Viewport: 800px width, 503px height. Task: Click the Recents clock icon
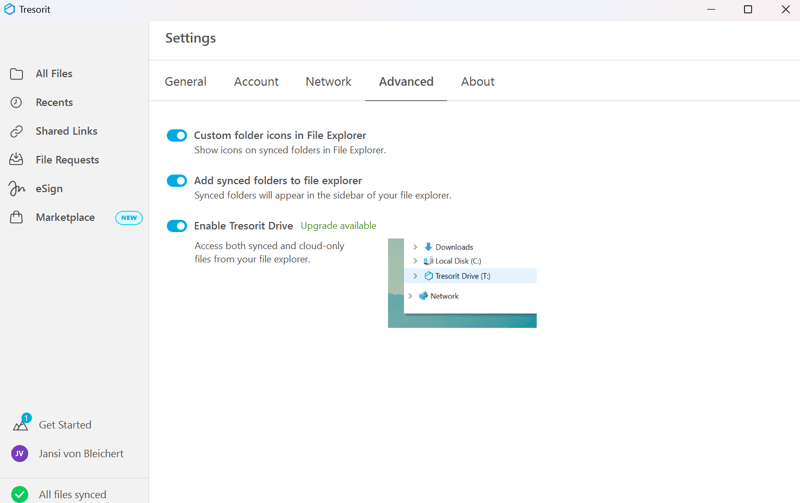click(16, 103)
